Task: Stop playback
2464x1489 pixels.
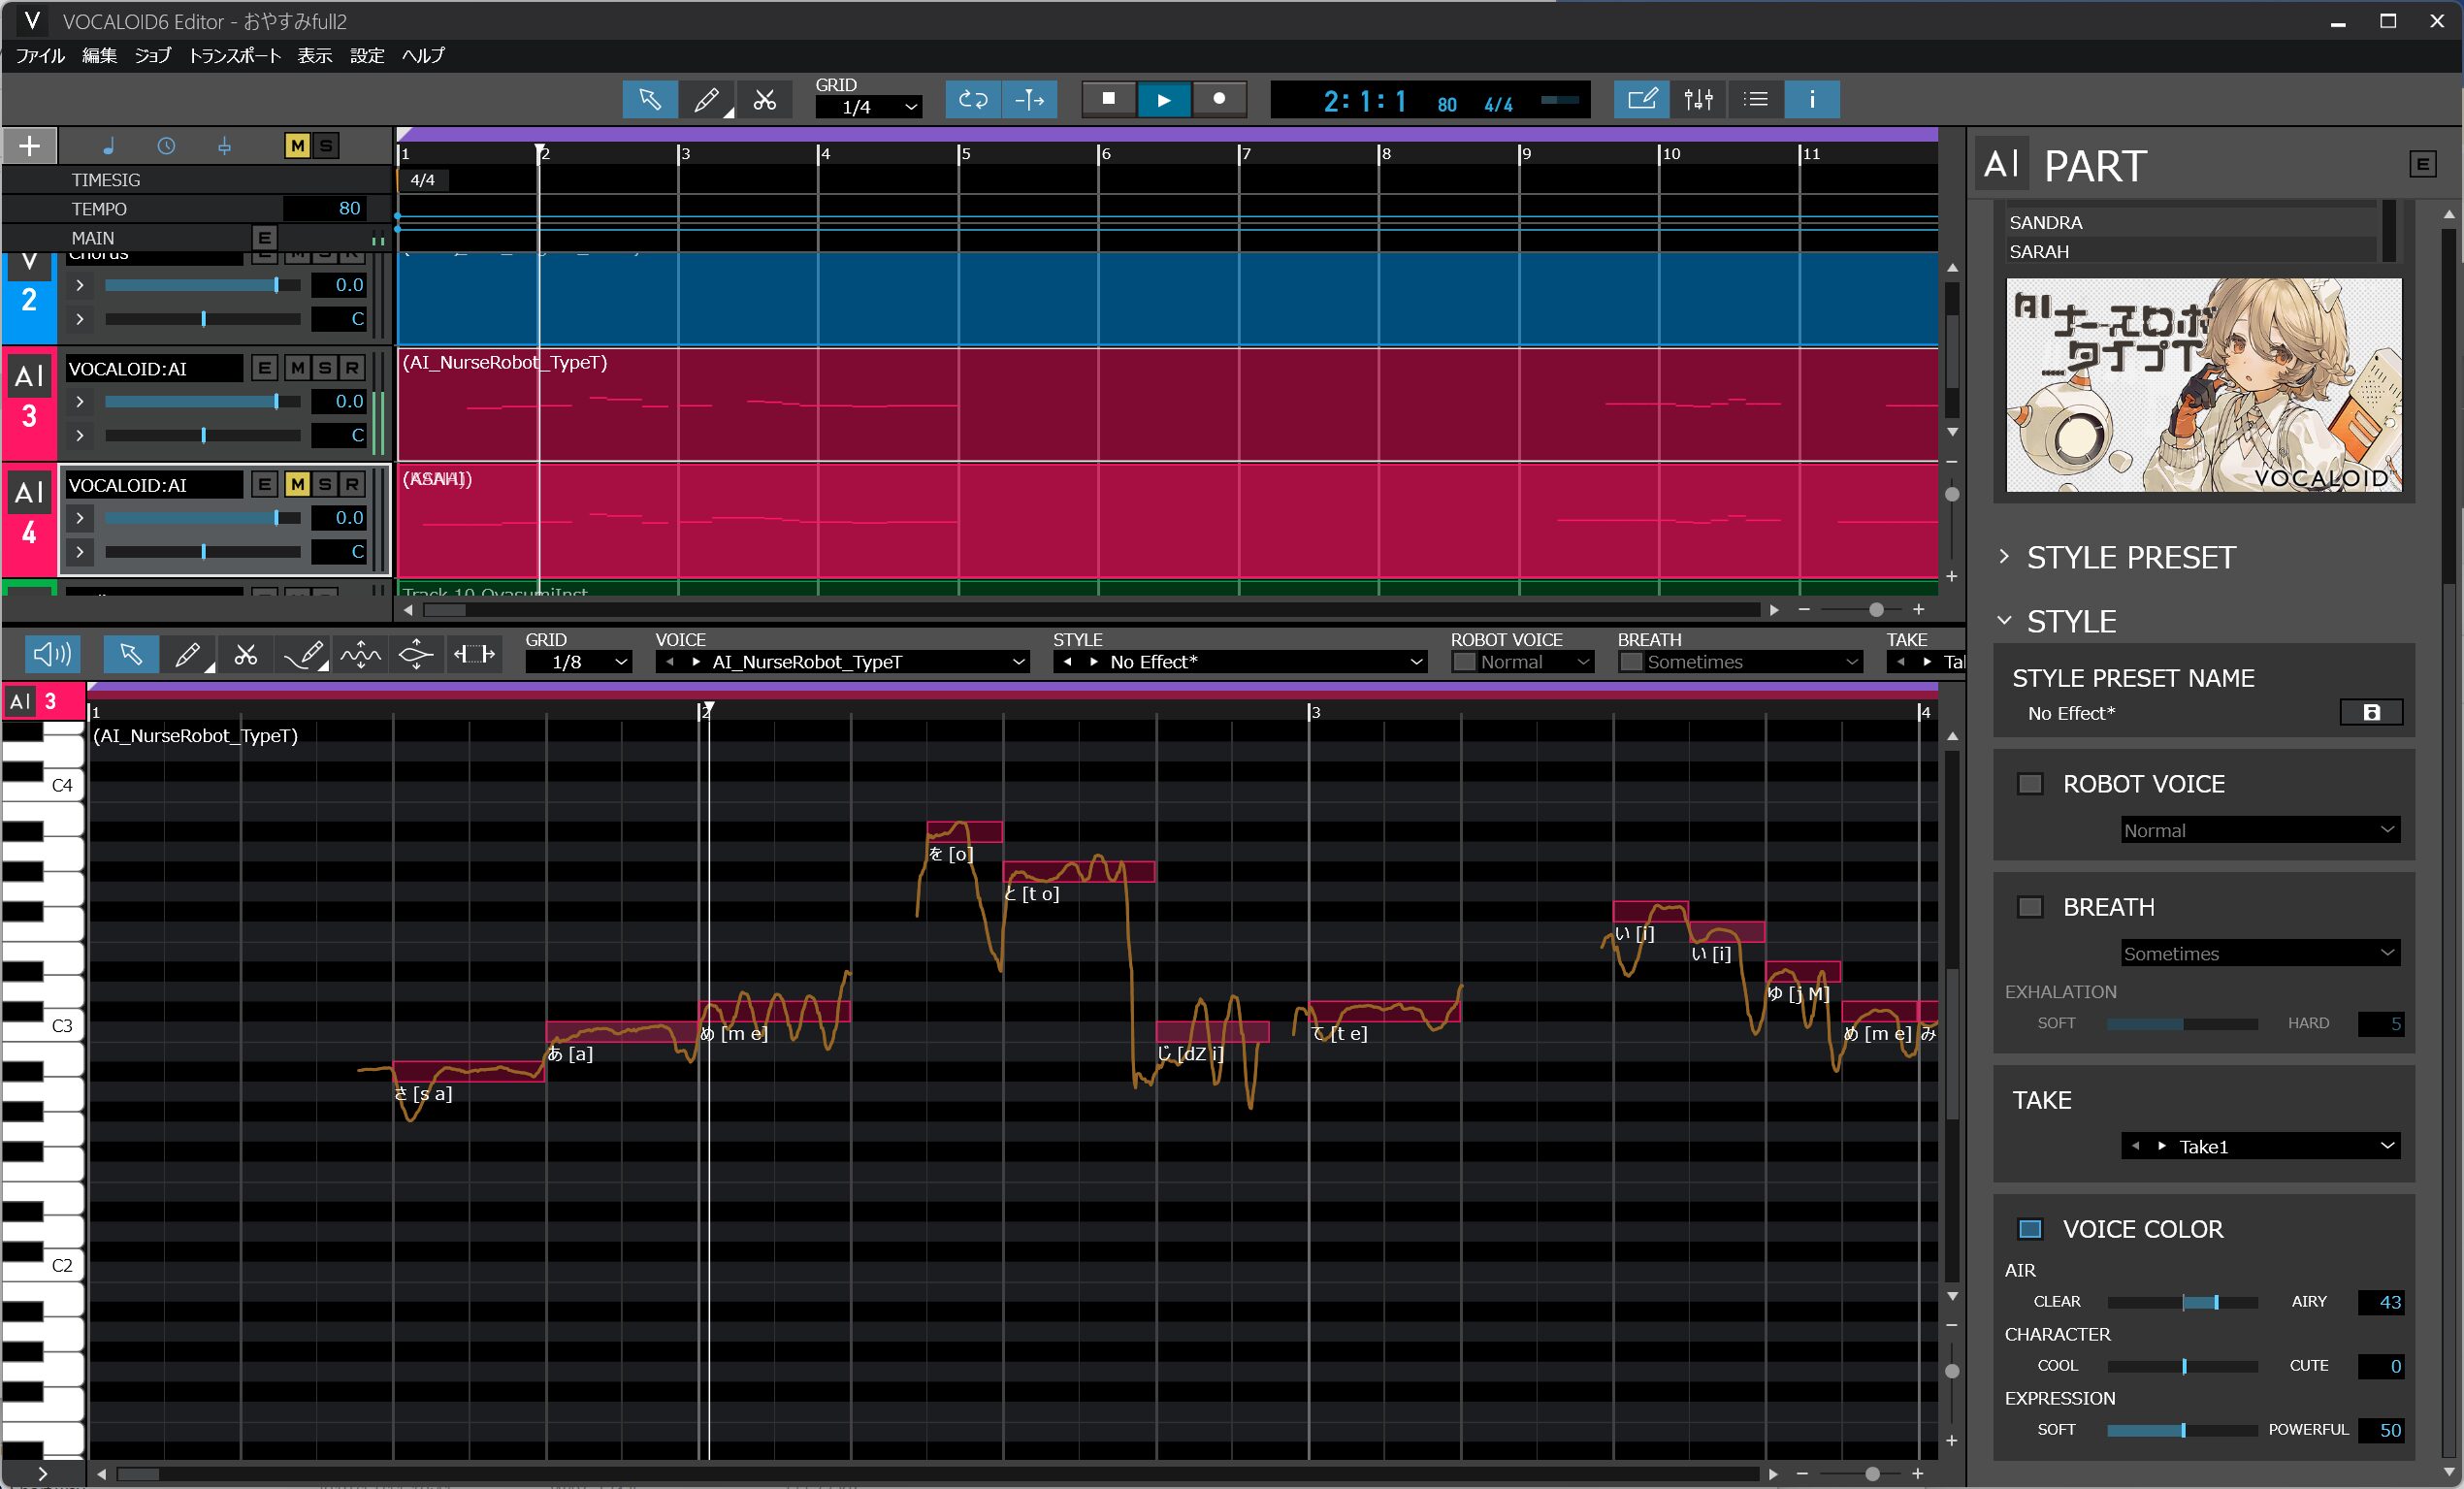Action: pyautogui.click(x=1108, y=99)
